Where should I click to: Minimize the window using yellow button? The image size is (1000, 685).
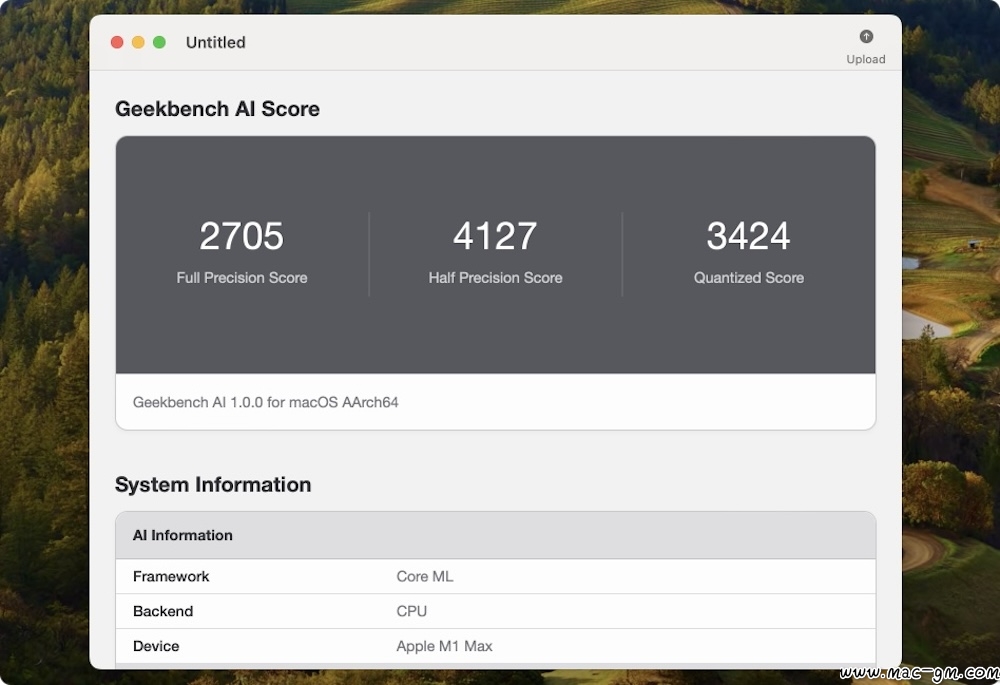point(138,42)
